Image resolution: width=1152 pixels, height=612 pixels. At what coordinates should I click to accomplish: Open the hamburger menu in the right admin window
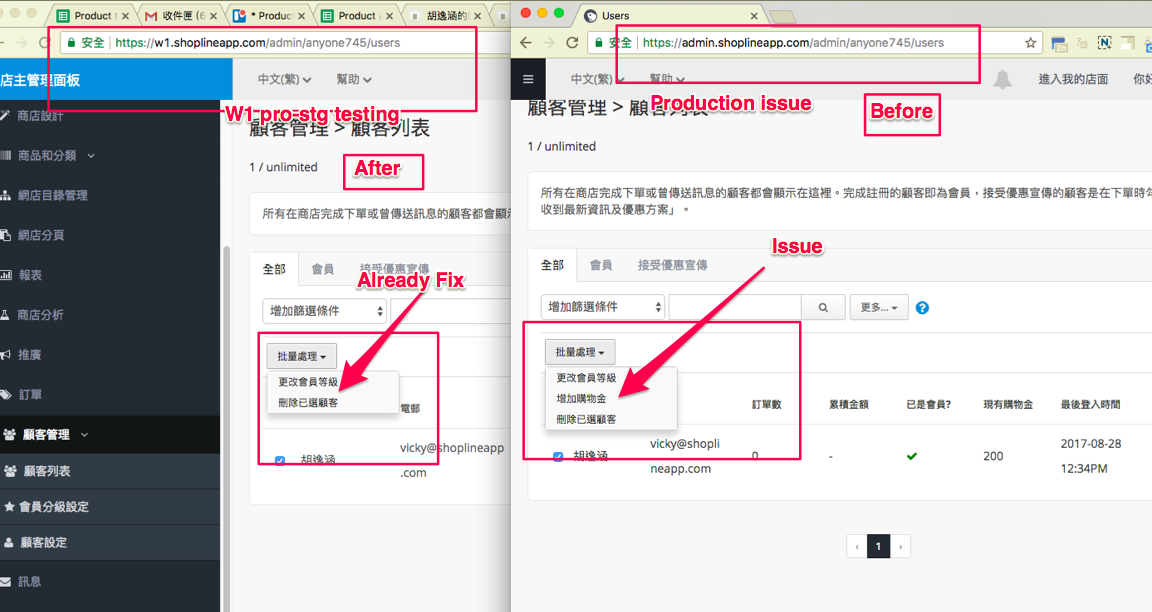(x=528, y=79)
